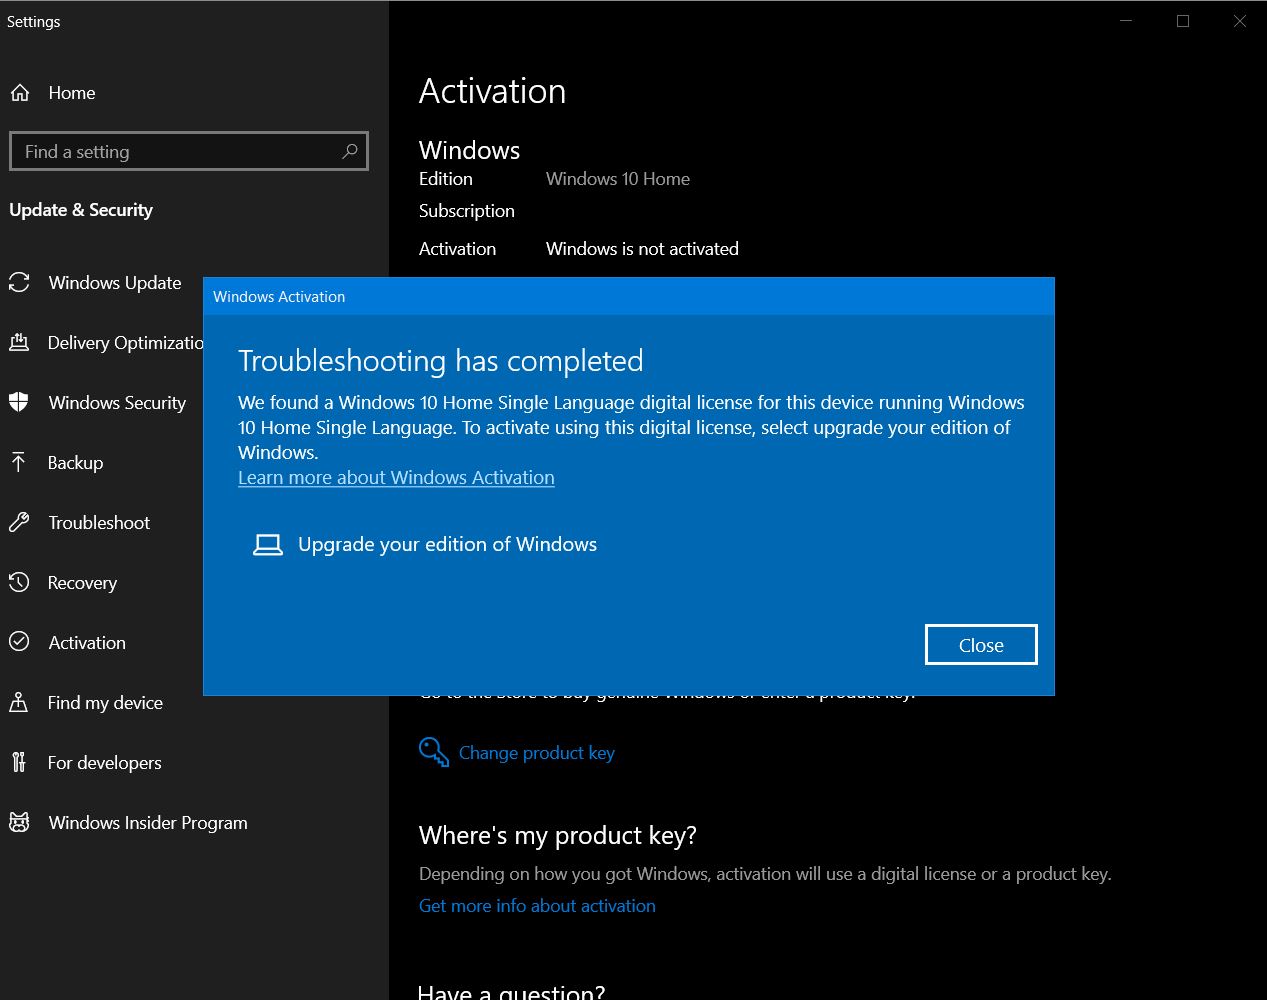The width and height of the screenshot is (1267, 1000).
Task: Click the Windows is not activated status text
Action: (x=642, y=249)
